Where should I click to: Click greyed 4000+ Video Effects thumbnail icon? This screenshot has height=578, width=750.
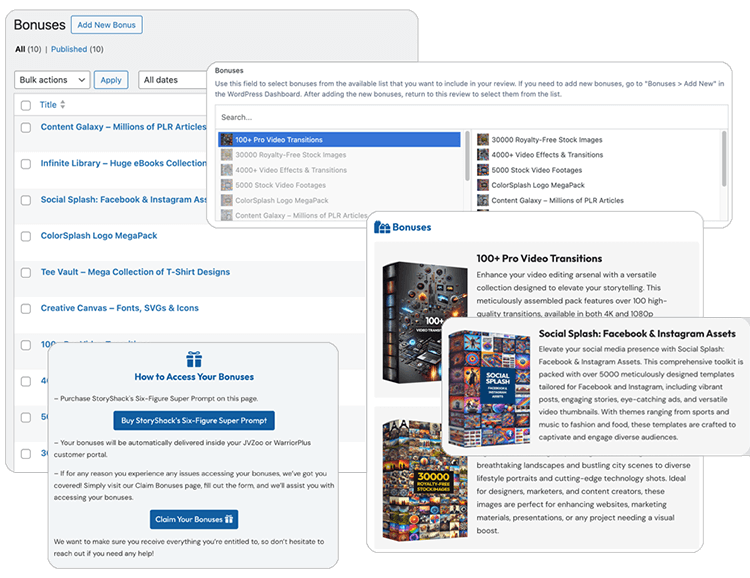[227, 170]
